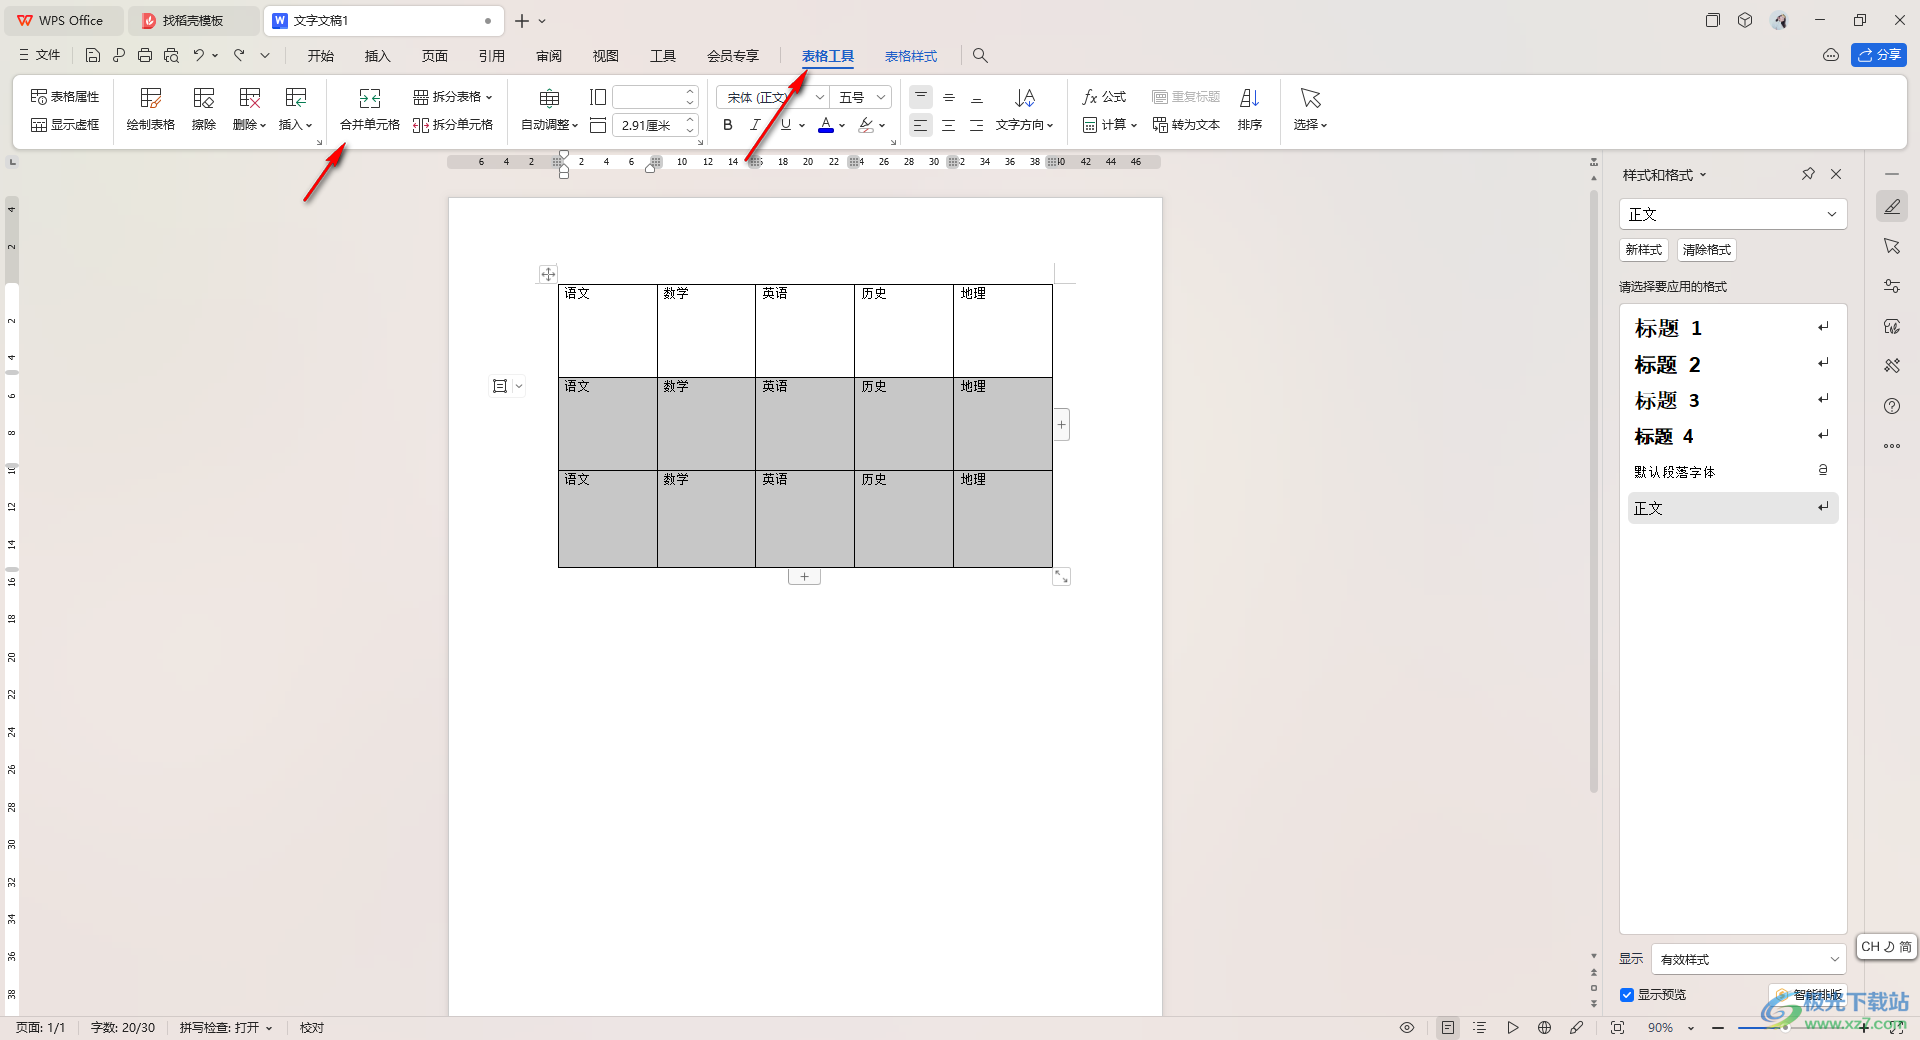Click the eye protection icon in status bar
The width and height of the screenshot is (1920, 1040).
(1407, 1028)
